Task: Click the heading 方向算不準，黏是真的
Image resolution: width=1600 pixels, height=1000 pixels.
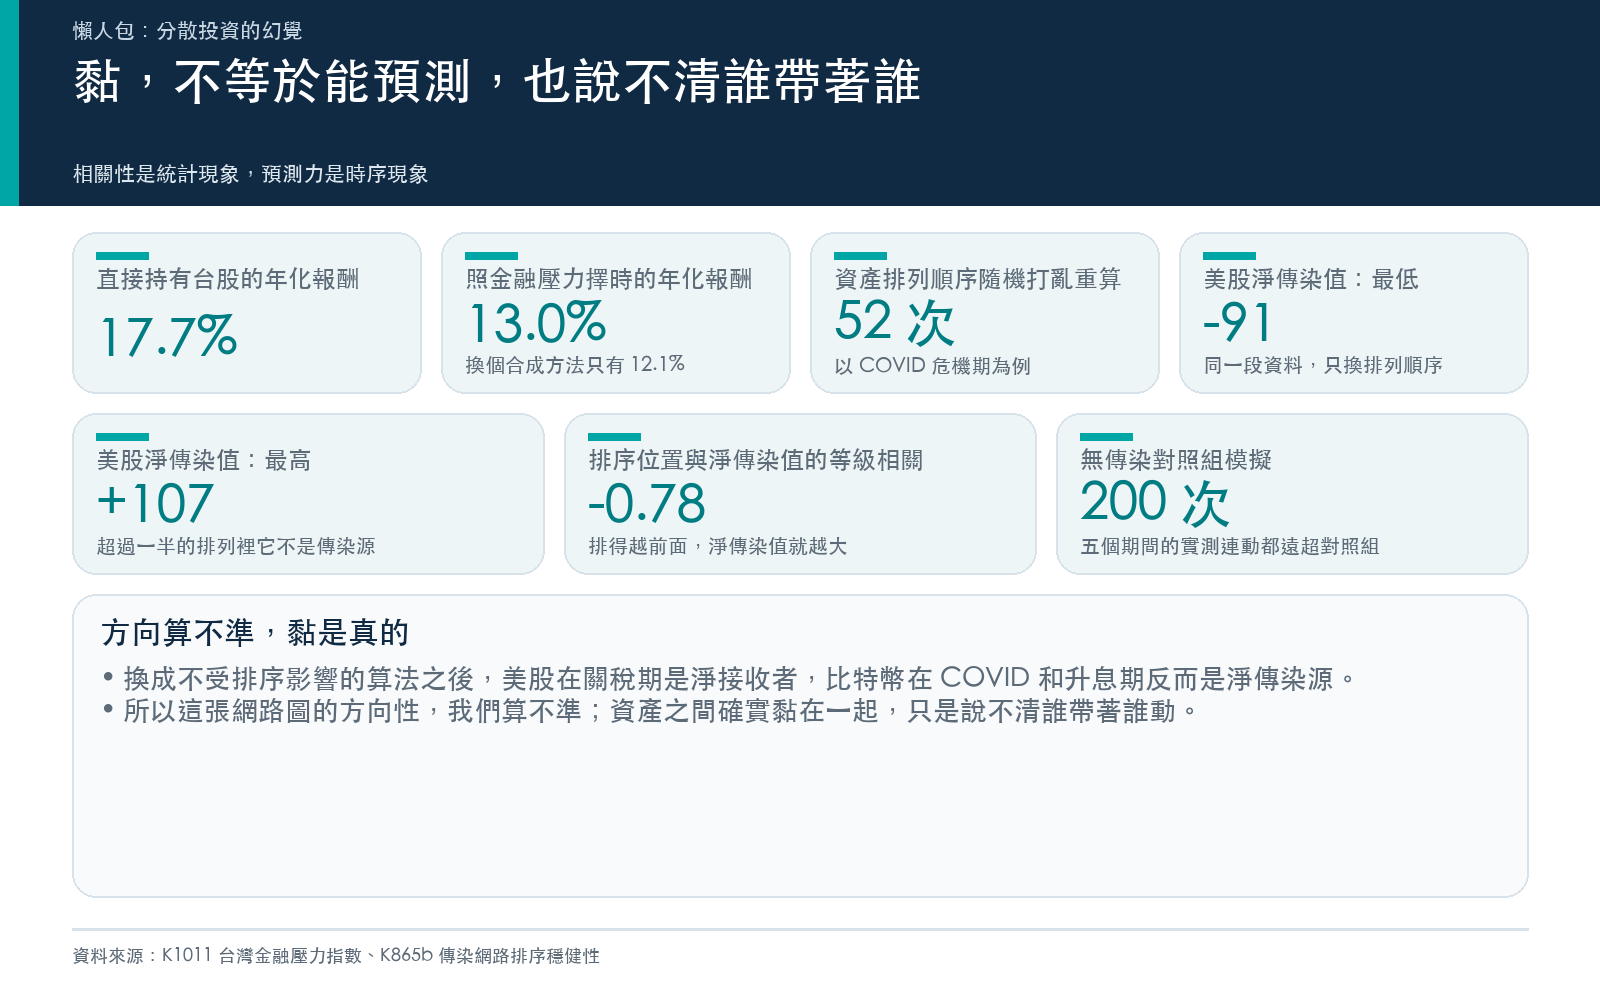Action: [x=255, y=633]
